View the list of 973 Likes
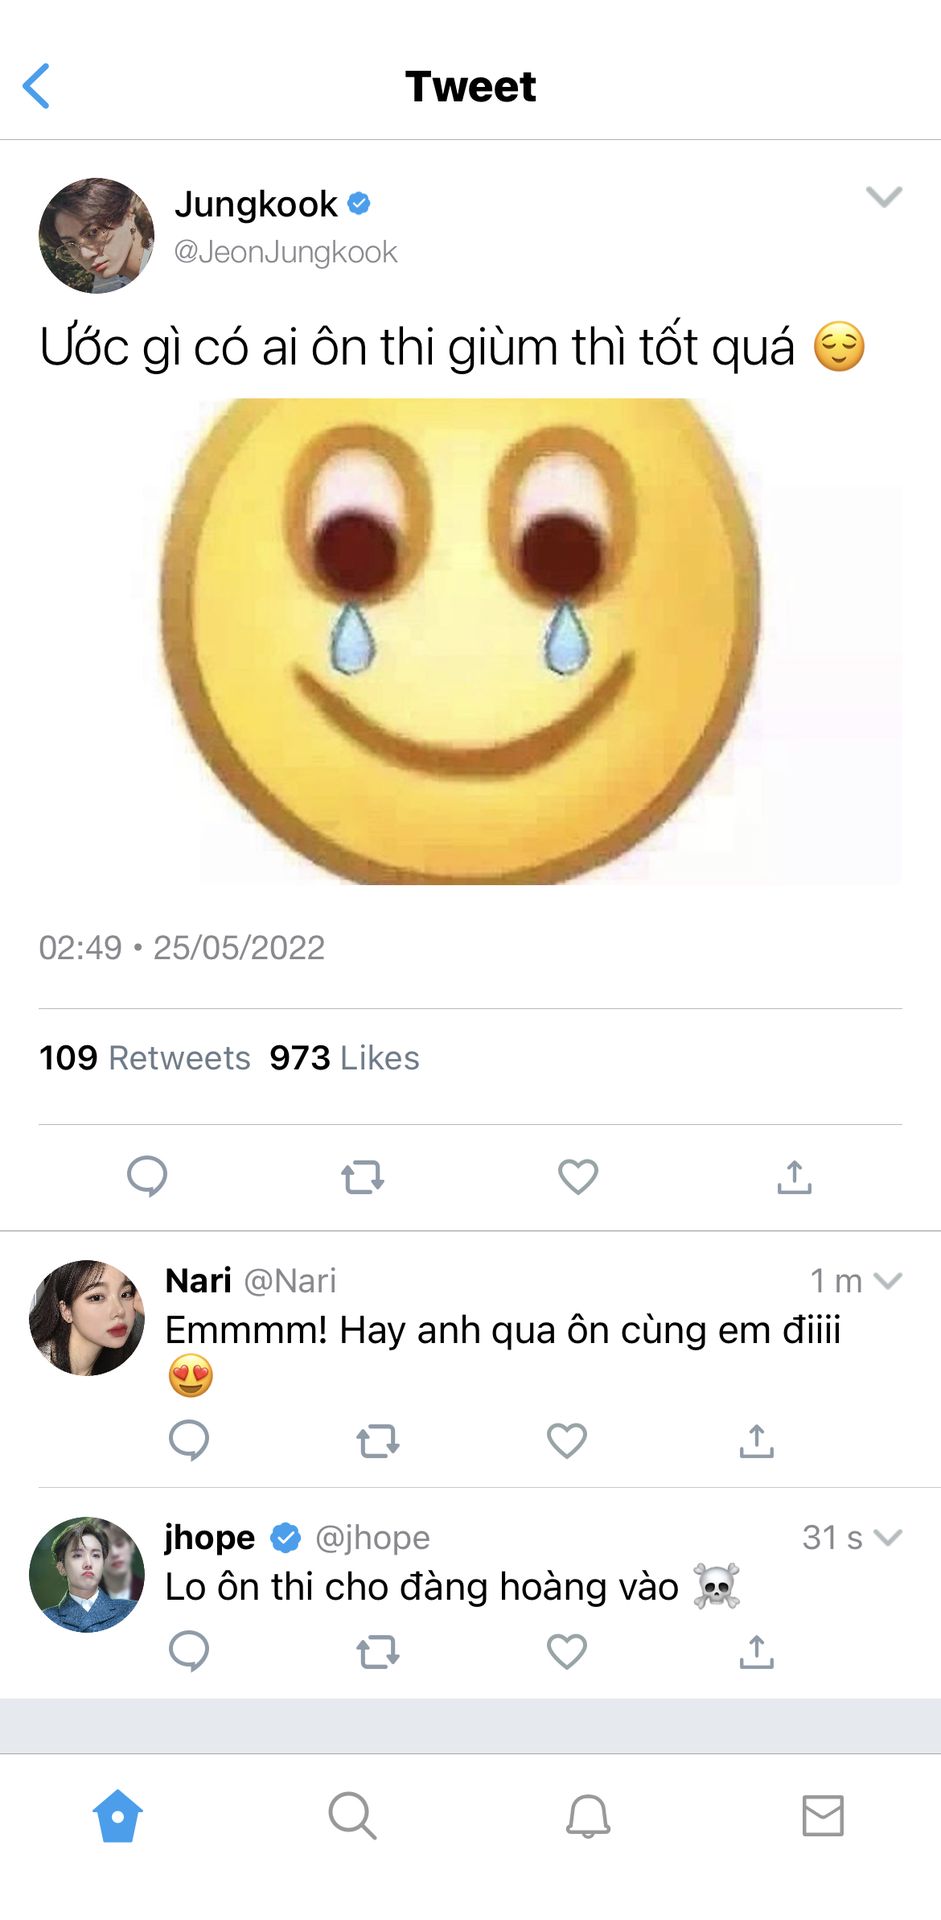The image size is (941, 1920). point(345,1058)
